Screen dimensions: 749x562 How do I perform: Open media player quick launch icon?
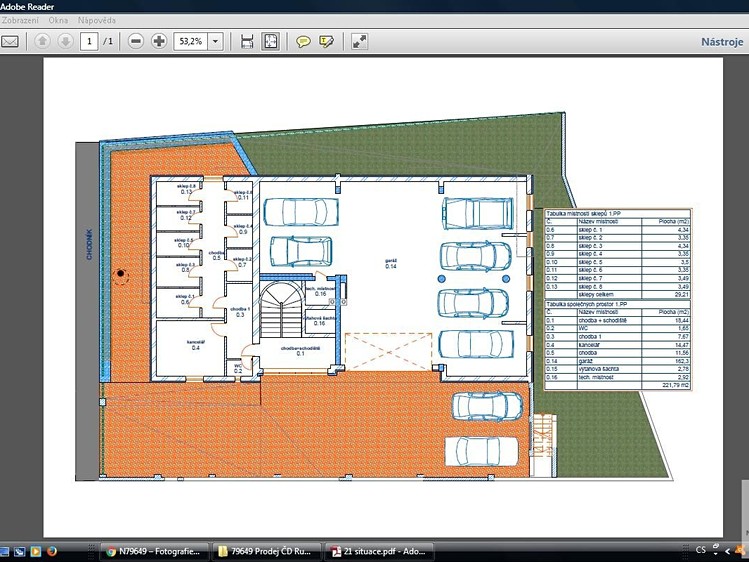[36, 551]
